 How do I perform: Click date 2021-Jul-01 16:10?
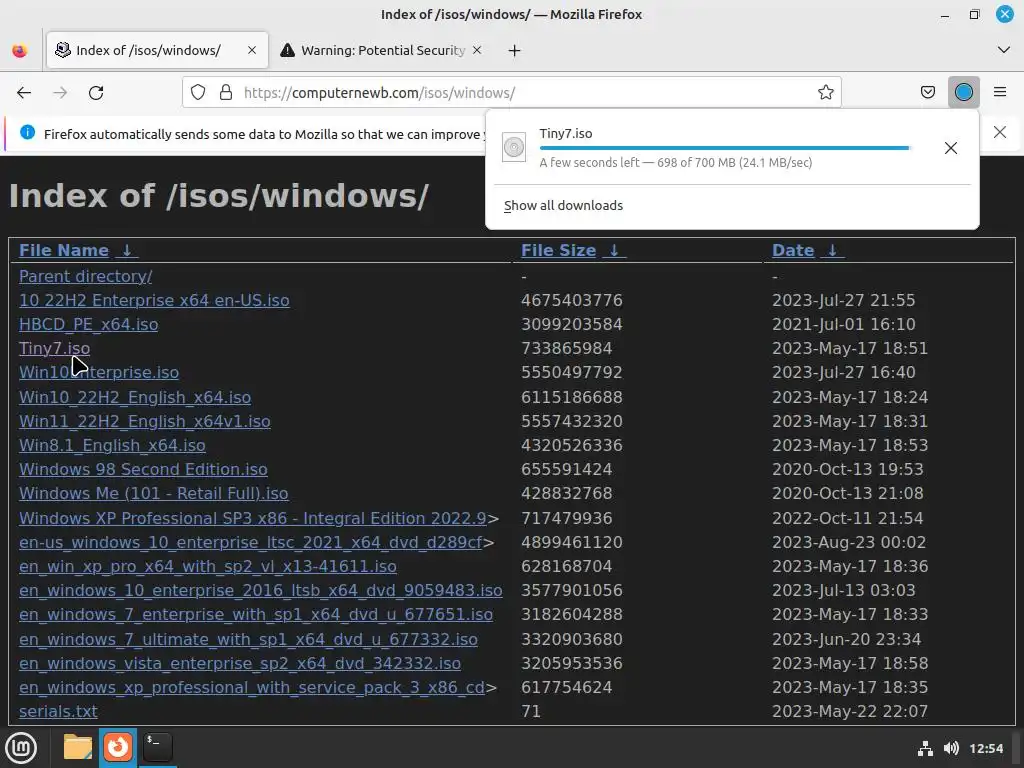[844, 325]
